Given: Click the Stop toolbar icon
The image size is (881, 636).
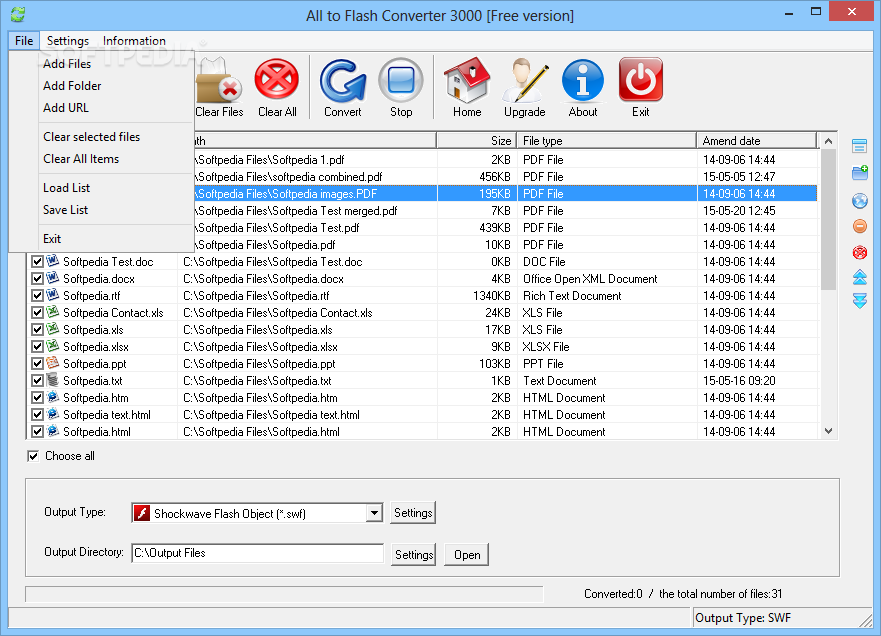Looking at the screenshot, I should click(401, 80).
